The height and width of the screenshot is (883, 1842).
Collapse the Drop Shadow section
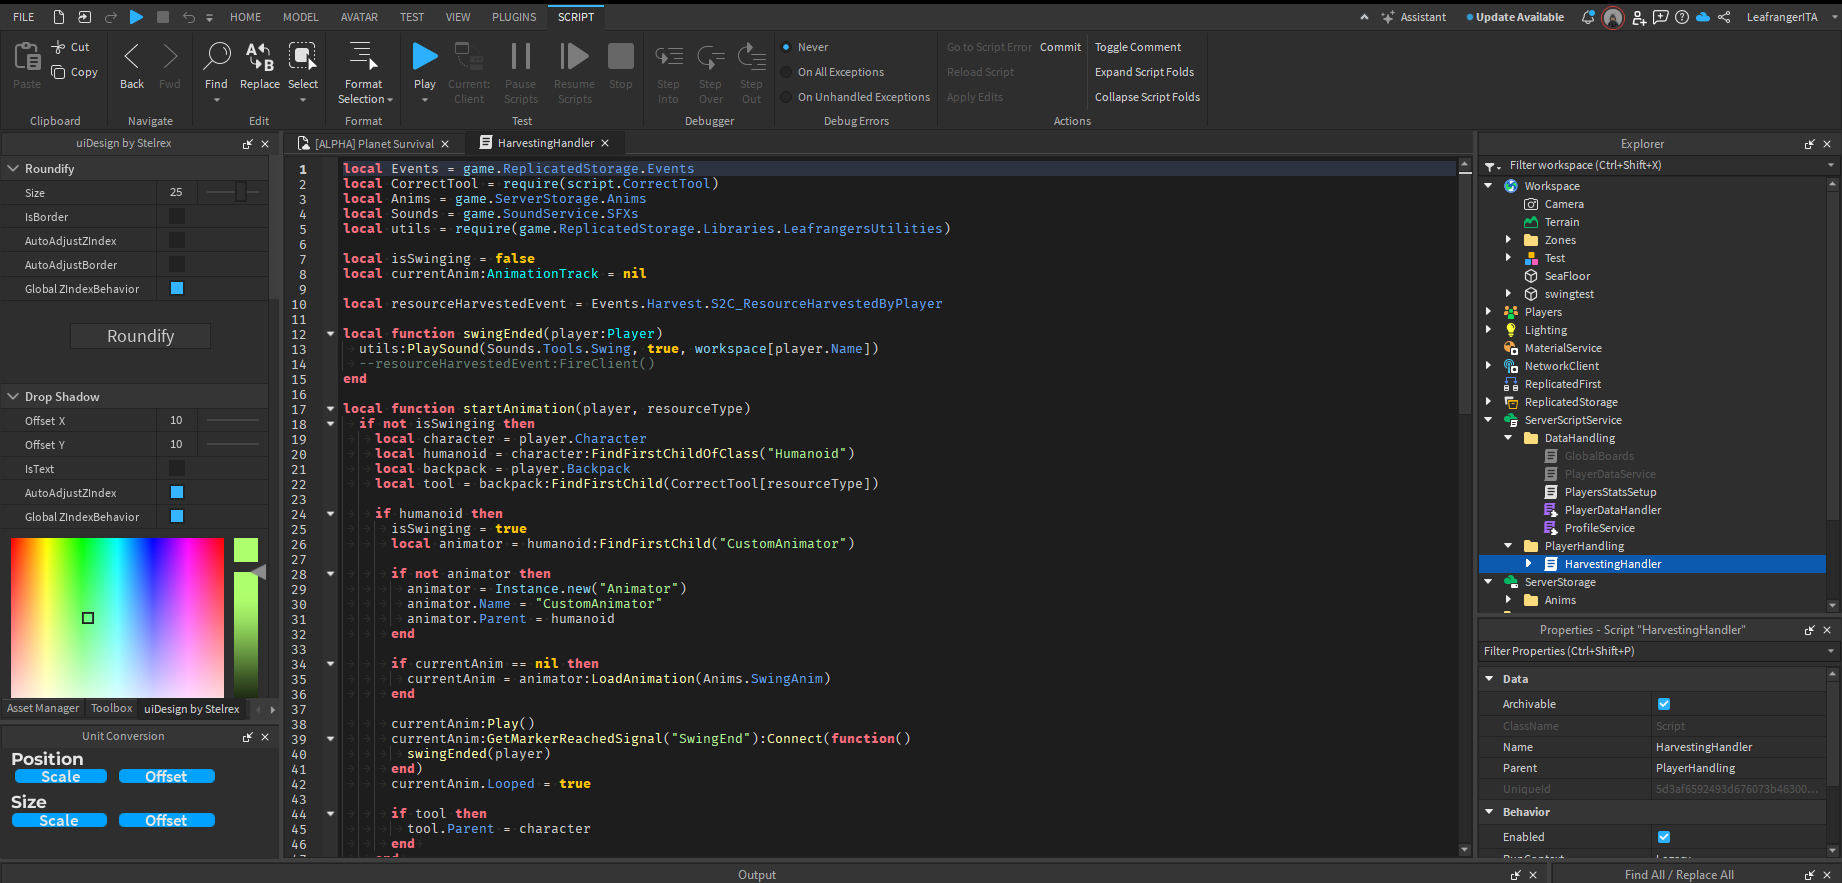tap(13, 397)
